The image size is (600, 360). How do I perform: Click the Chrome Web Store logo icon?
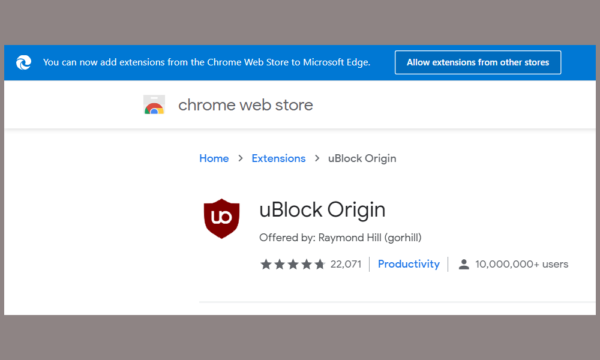point(154,105)
